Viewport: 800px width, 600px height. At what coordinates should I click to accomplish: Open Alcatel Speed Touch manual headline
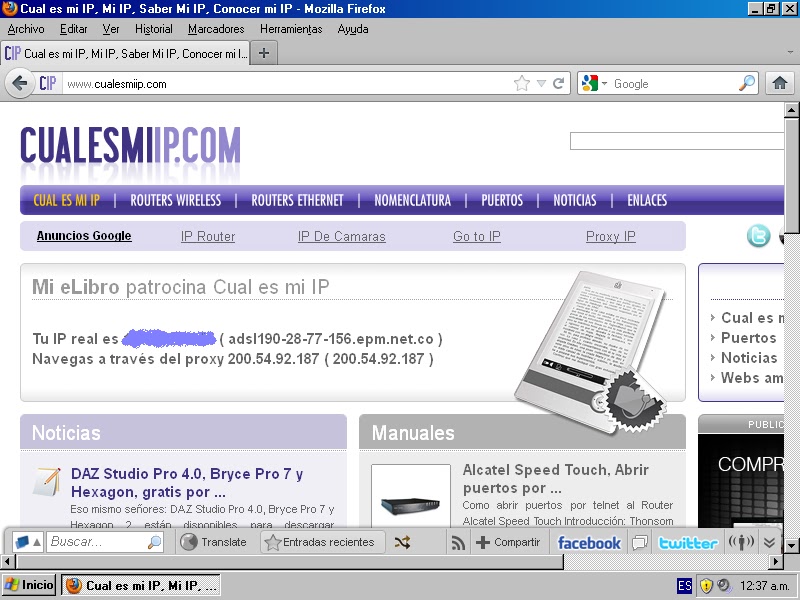[x=556, y=479]
